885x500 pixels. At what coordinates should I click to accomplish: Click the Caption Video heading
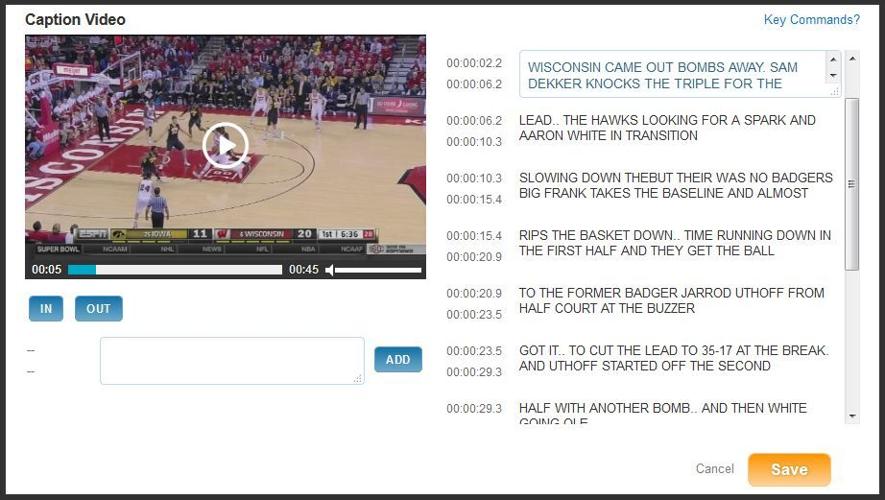(75, 20)
